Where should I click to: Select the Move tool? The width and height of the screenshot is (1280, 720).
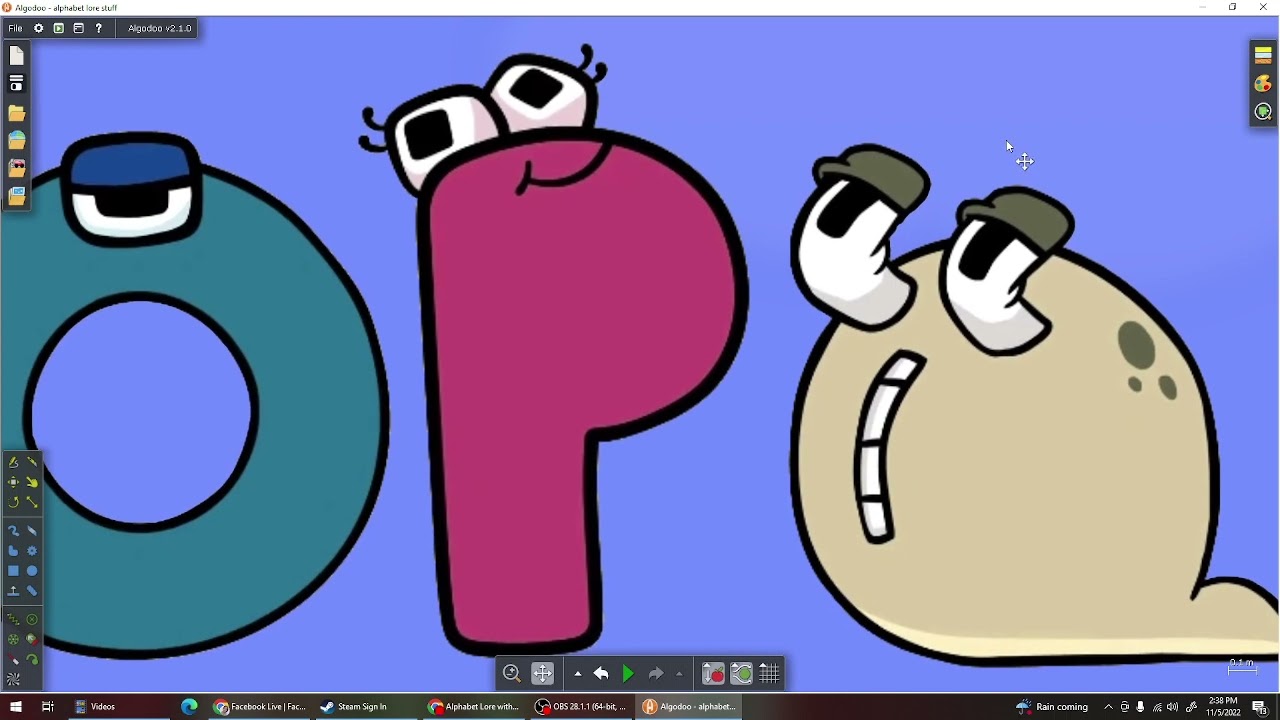pos(13,482)
